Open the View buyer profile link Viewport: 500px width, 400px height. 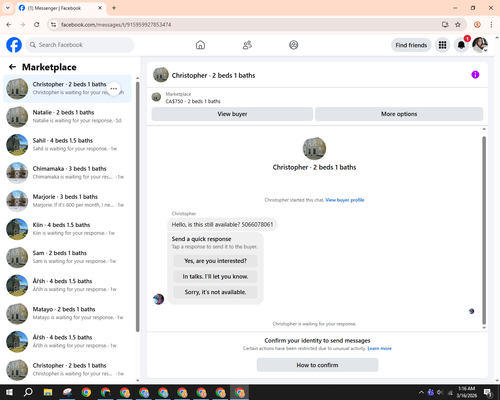pos(345,200)
